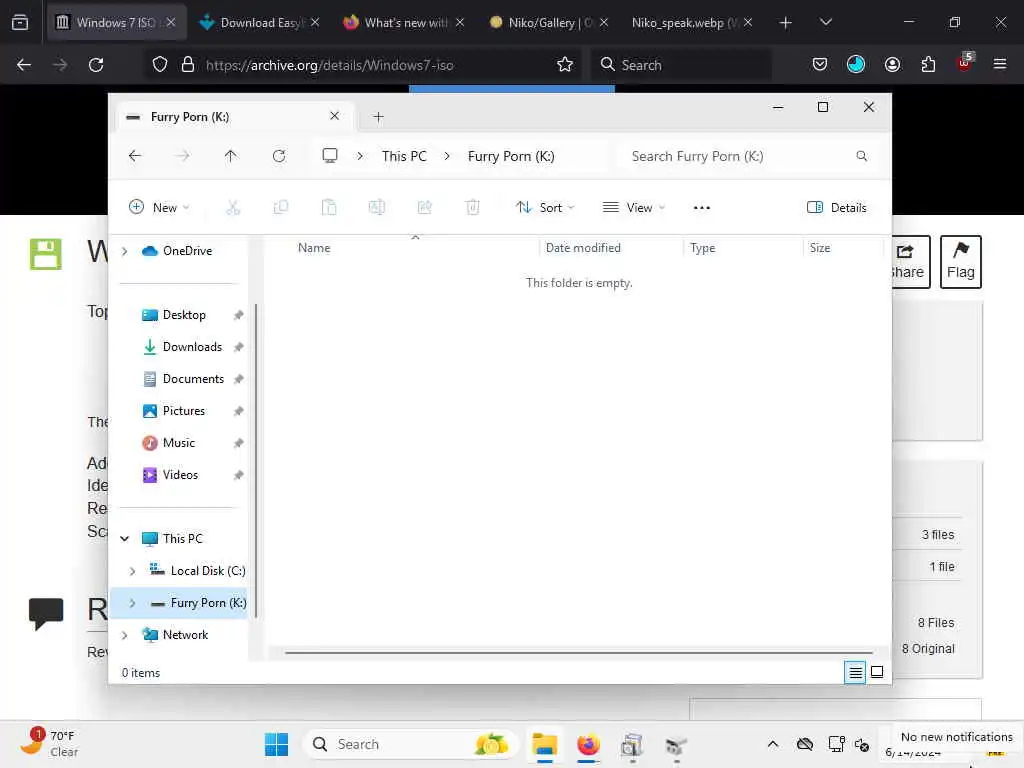The height and width of the screenshot is (768, 1024).
Task: Click the Copy icon in Explorer toolbar
Action: point(281,208)
